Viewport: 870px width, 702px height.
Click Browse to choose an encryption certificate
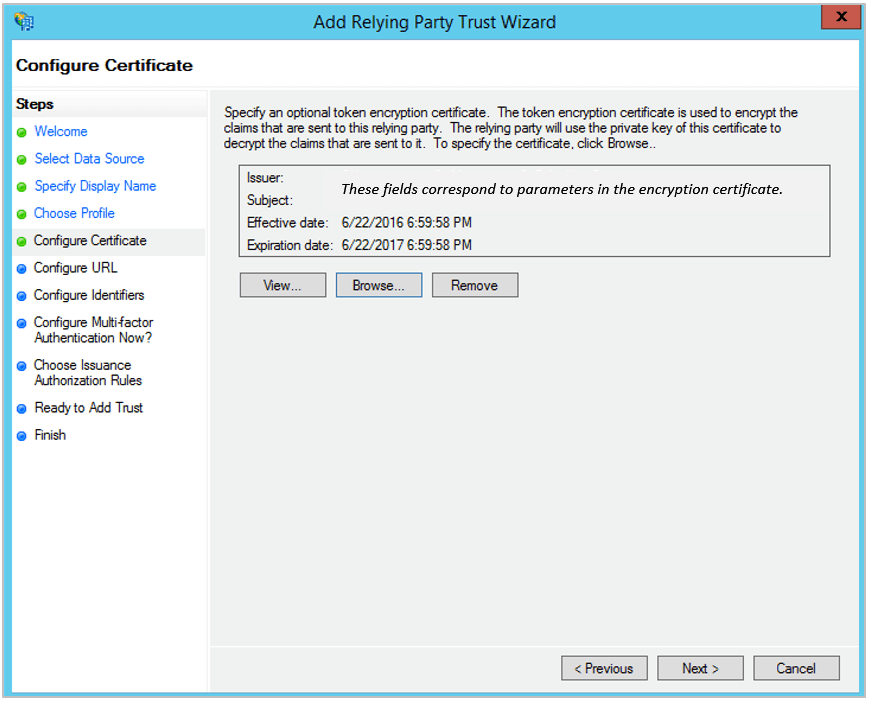378,285
